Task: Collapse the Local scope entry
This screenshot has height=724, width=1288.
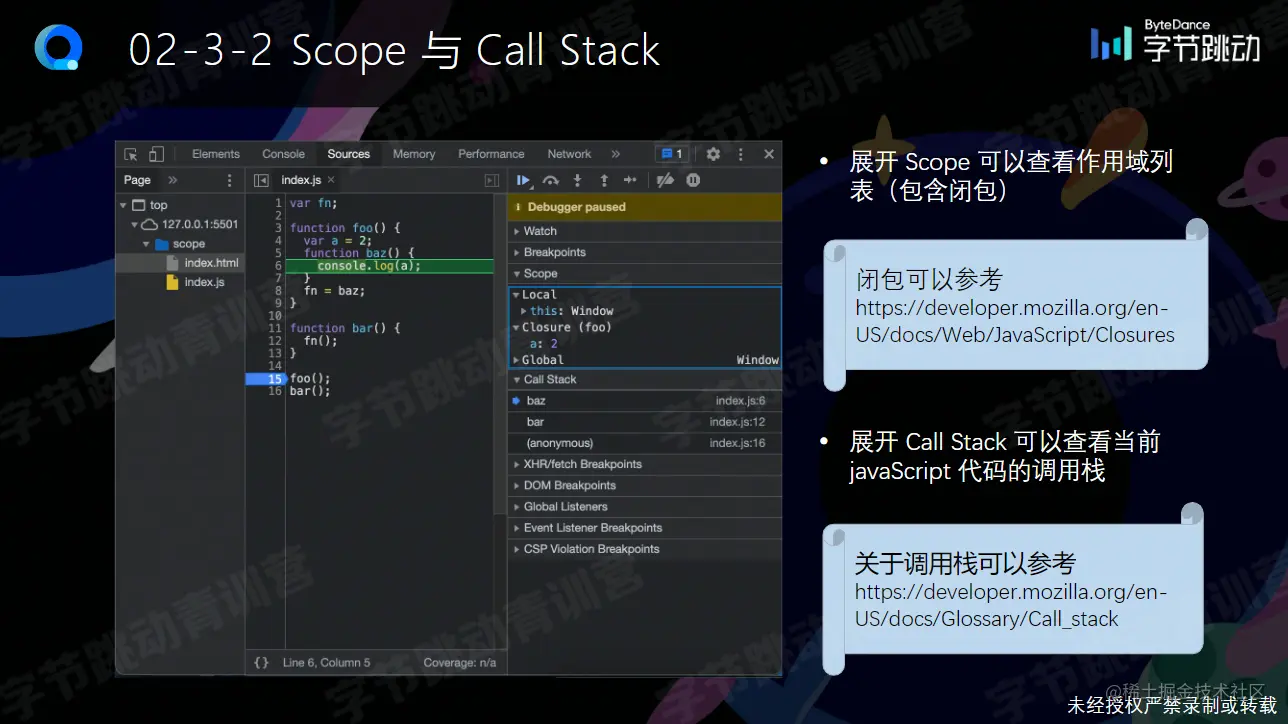Action: (x=516, y=295)
